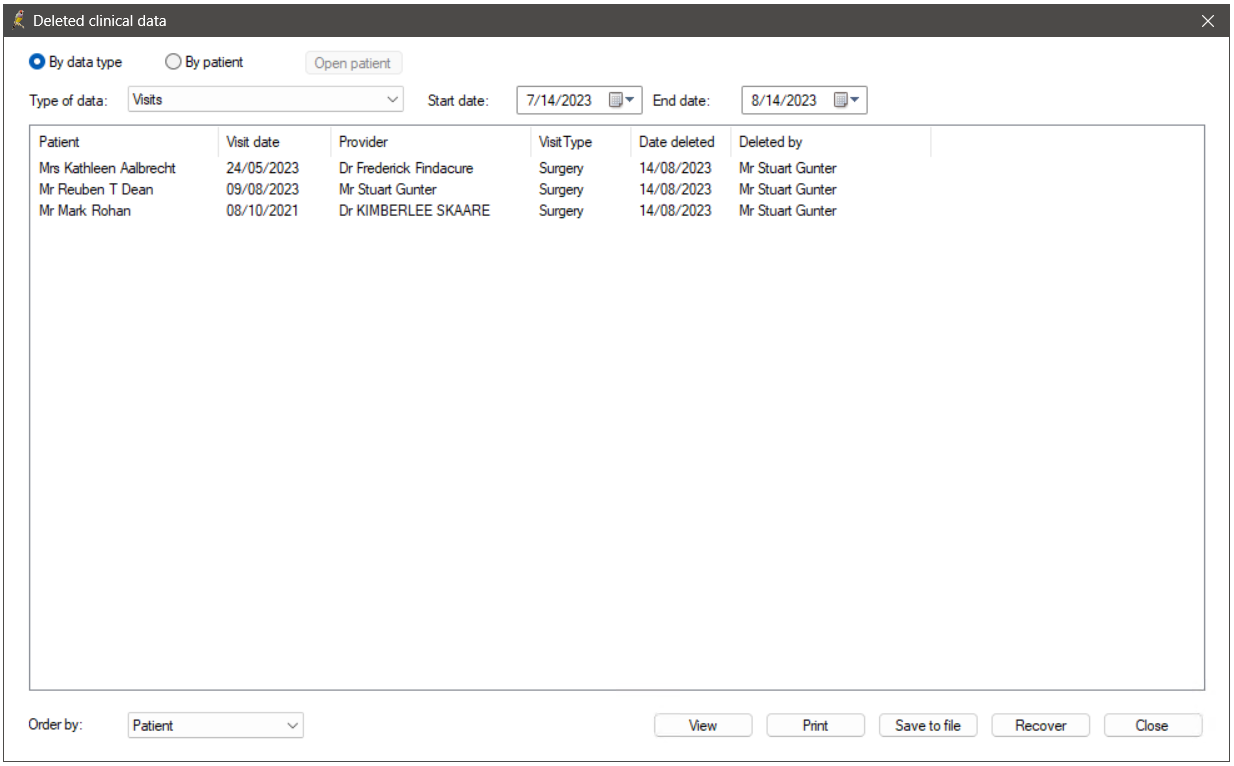The image size is (1234, 766).
Task: Sort by the Provider column header
Action: pyautogui.click(x=430, y=142)
